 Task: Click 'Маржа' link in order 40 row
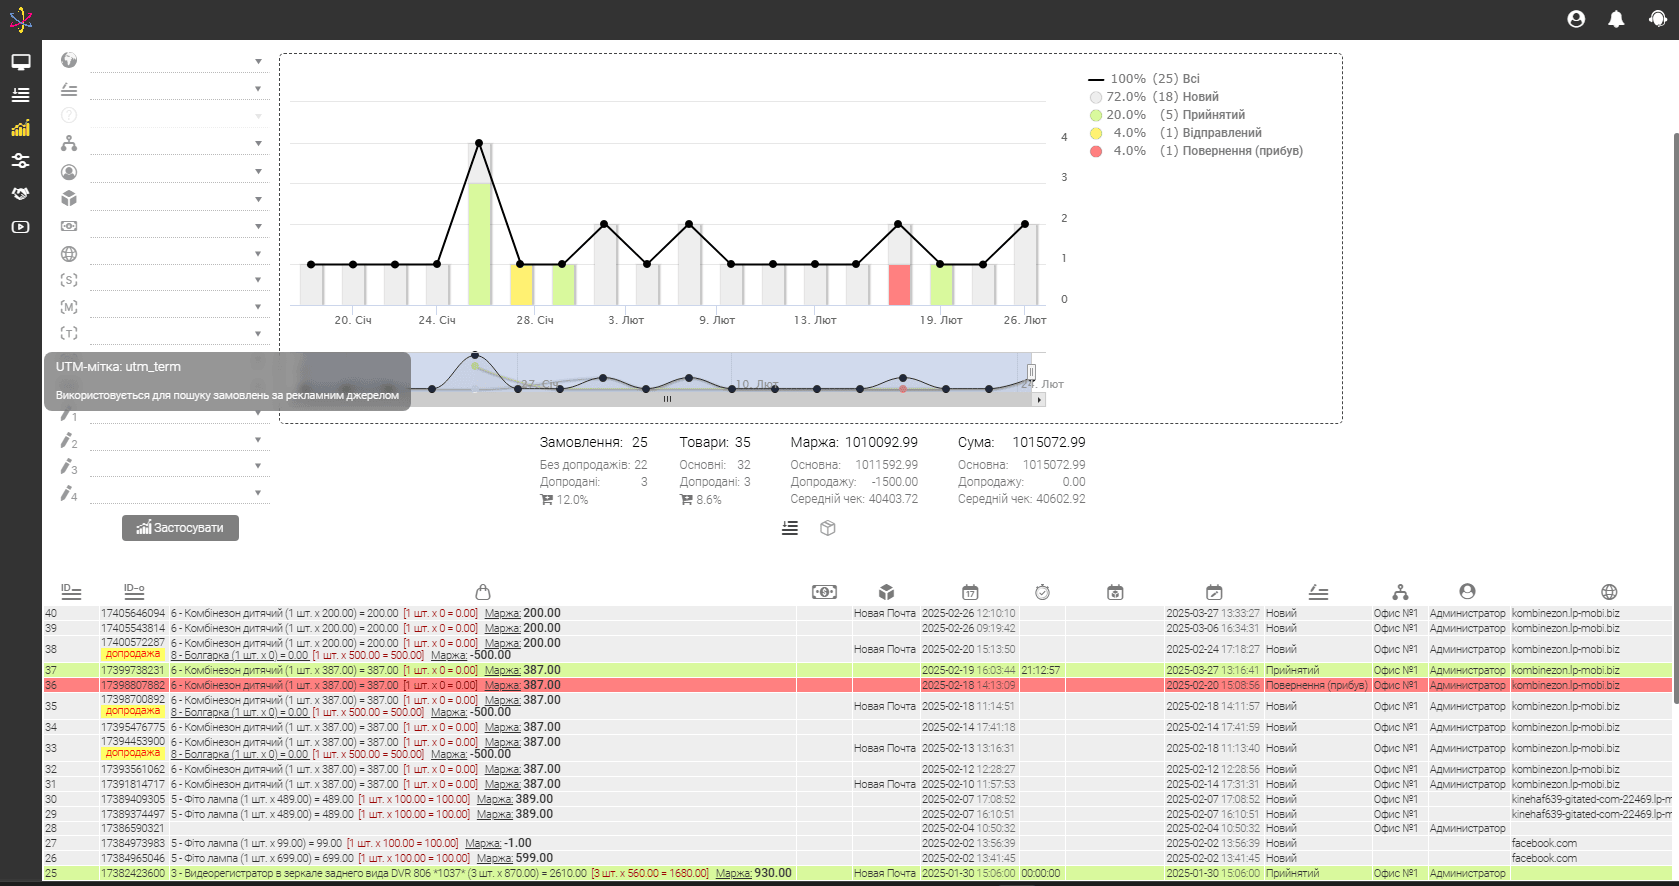click(x=502, y=614)
